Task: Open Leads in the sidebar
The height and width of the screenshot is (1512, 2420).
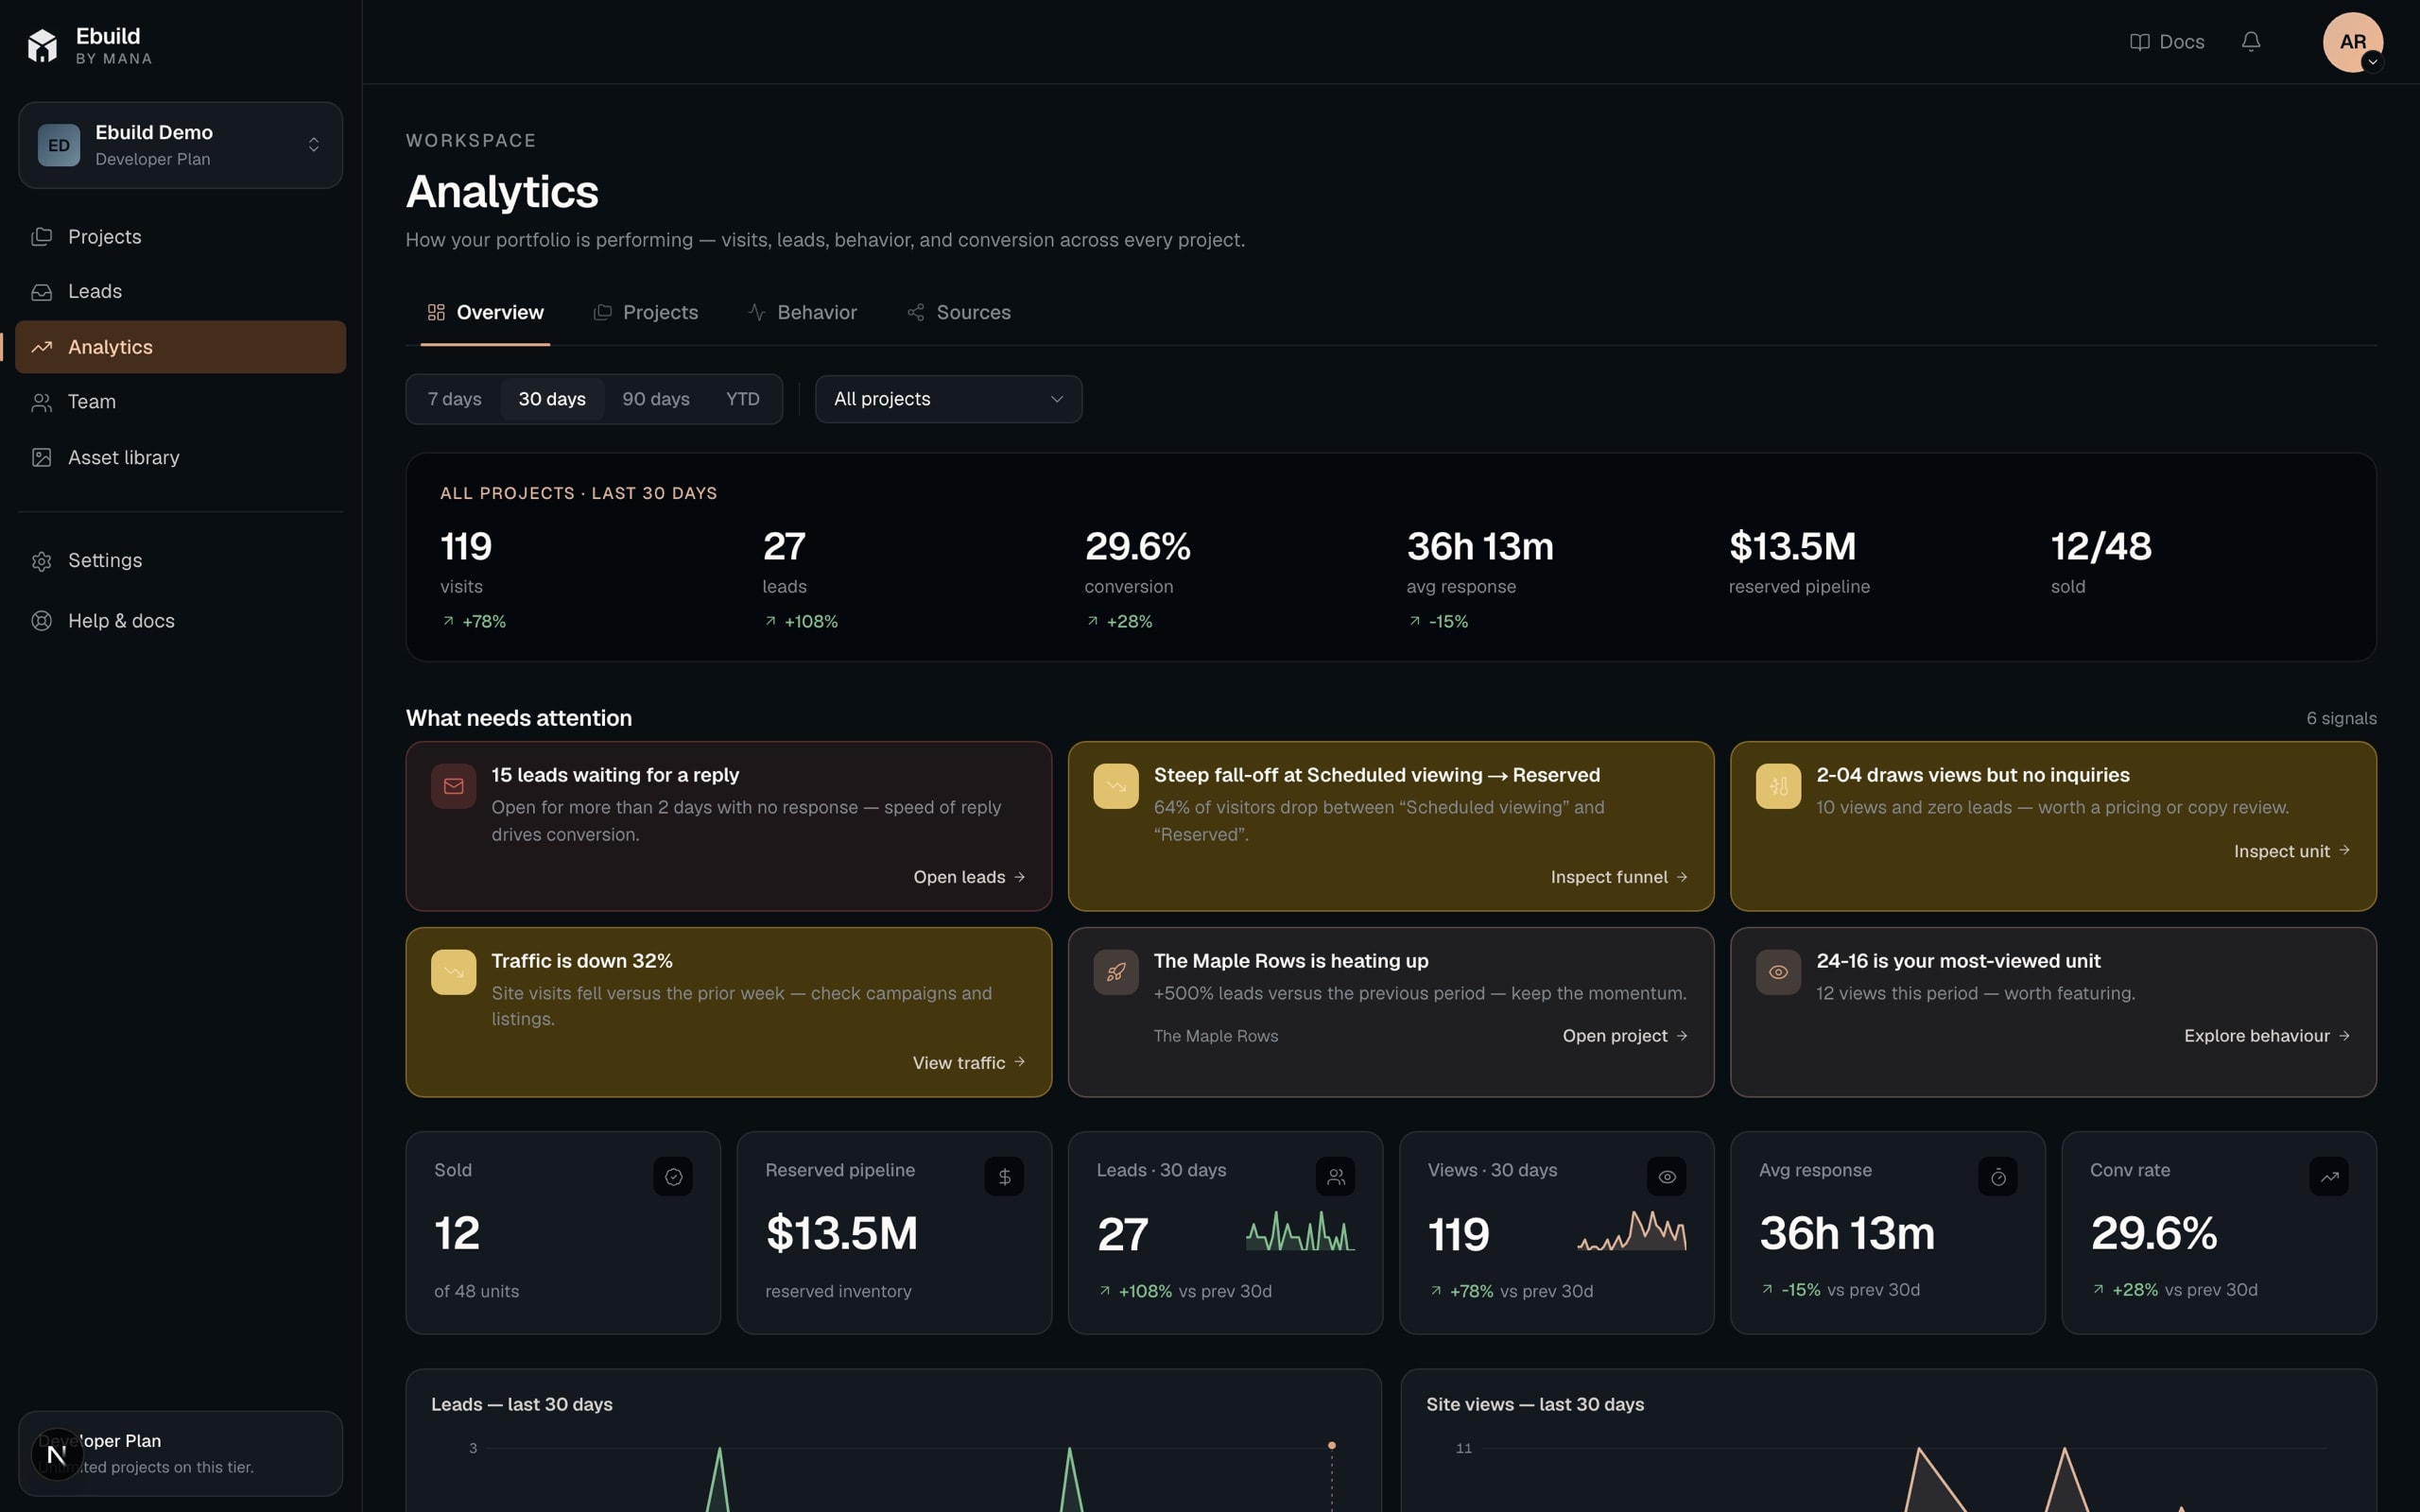Action: point(180,292)
